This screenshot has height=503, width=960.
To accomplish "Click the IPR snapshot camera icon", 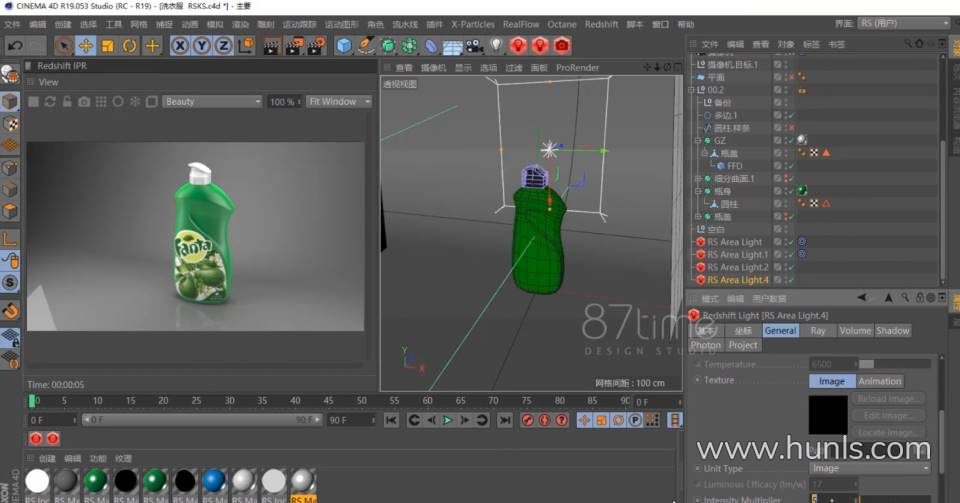I will [x=84, y=102].
